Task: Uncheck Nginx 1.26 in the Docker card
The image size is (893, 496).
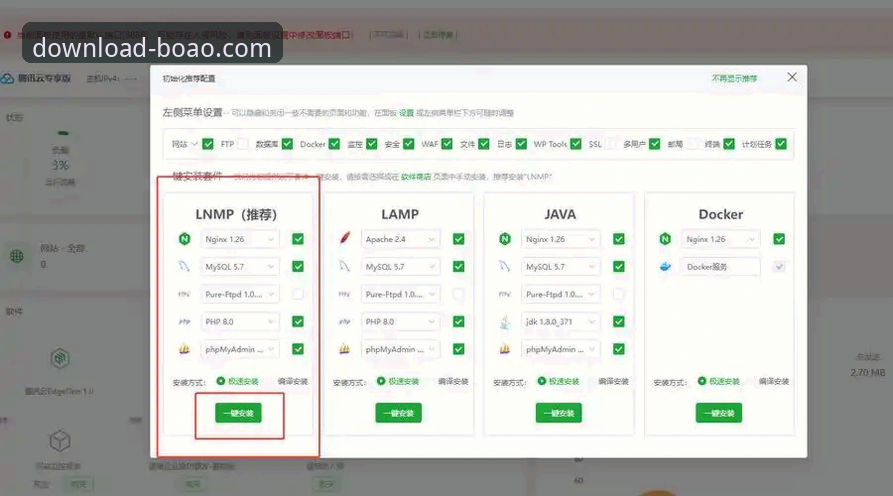Action: tap(779, 239)
